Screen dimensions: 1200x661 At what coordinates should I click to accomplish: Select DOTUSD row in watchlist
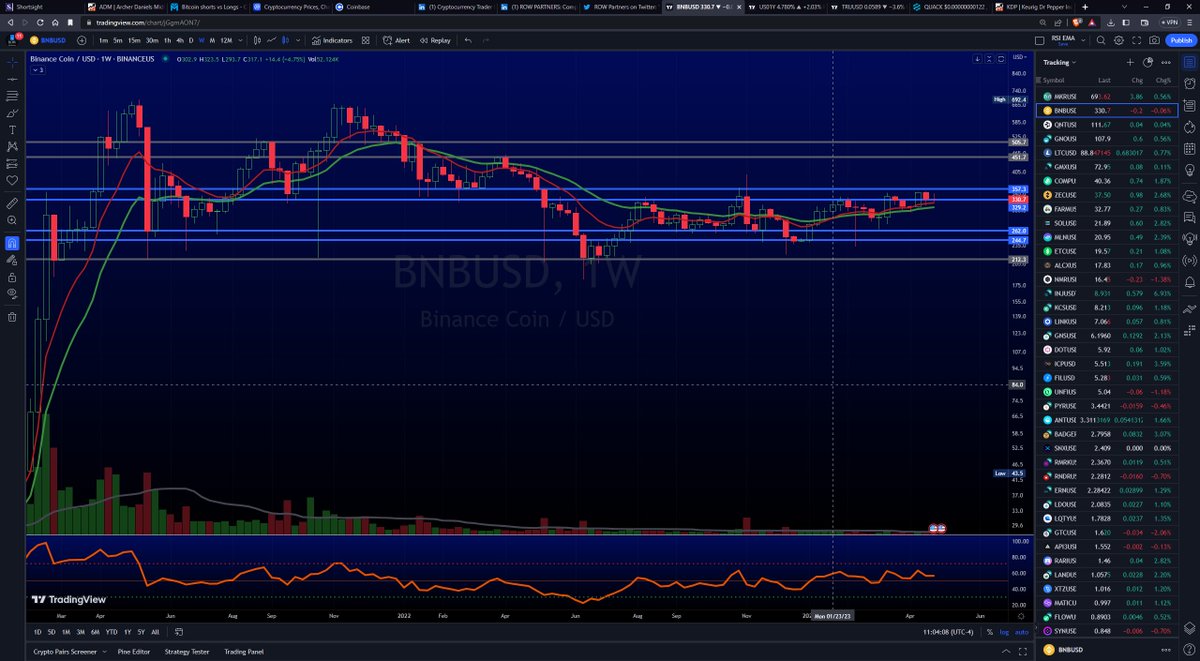1108,351
